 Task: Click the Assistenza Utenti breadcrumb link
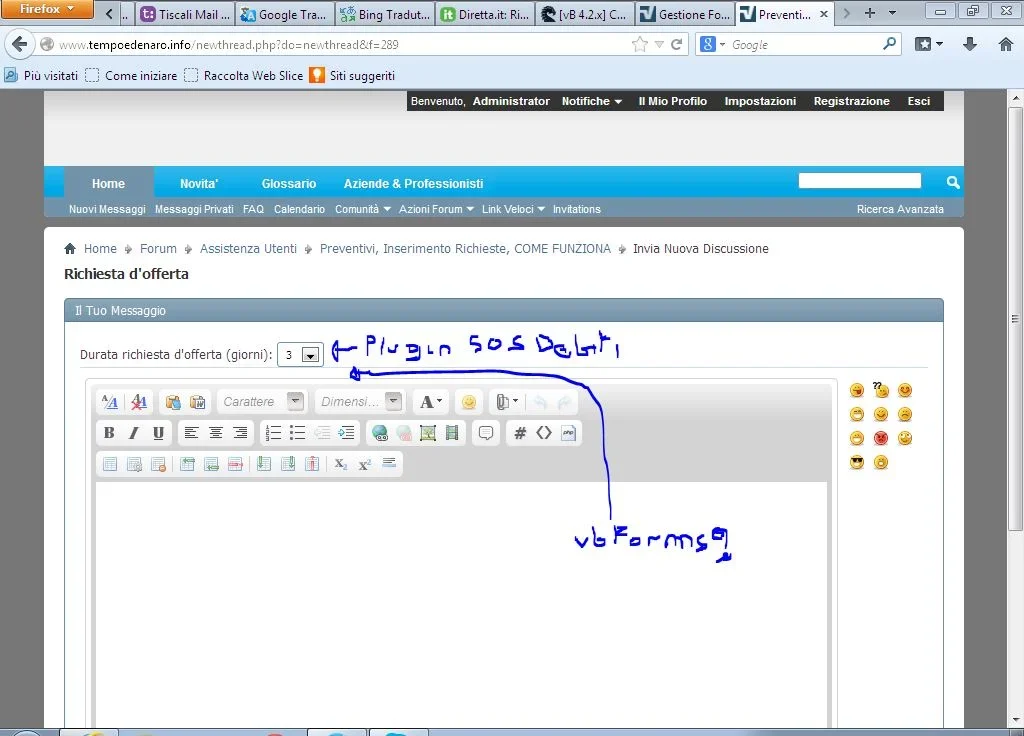248,249
